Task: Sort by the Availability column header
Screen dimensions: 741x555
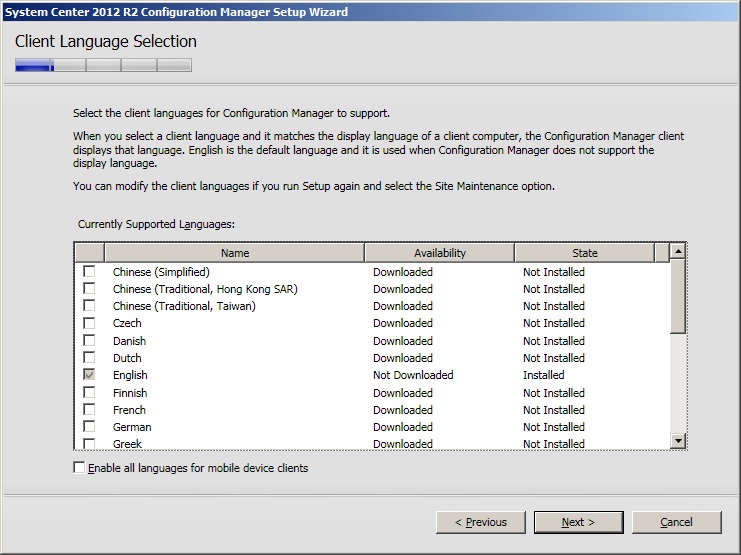Action: [439, 253]
